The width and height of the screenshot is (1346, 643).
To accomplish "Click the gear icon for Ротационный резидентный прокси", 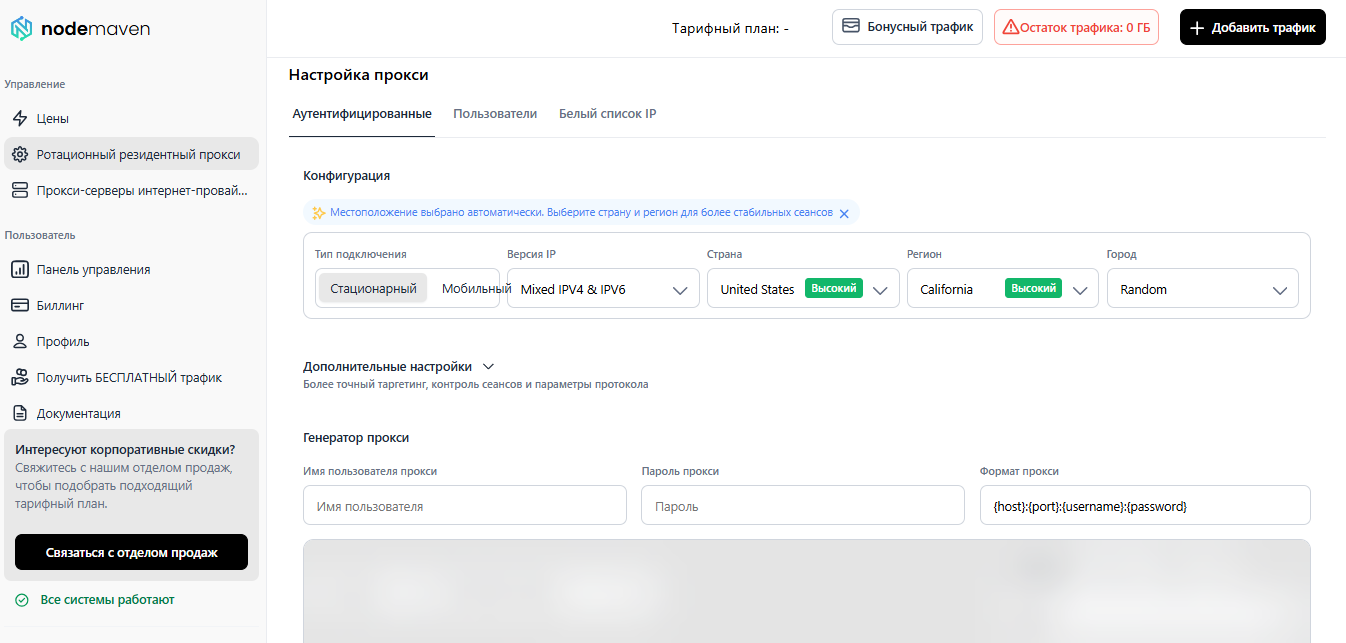I will pyautogui.click(x=19, y=154).
